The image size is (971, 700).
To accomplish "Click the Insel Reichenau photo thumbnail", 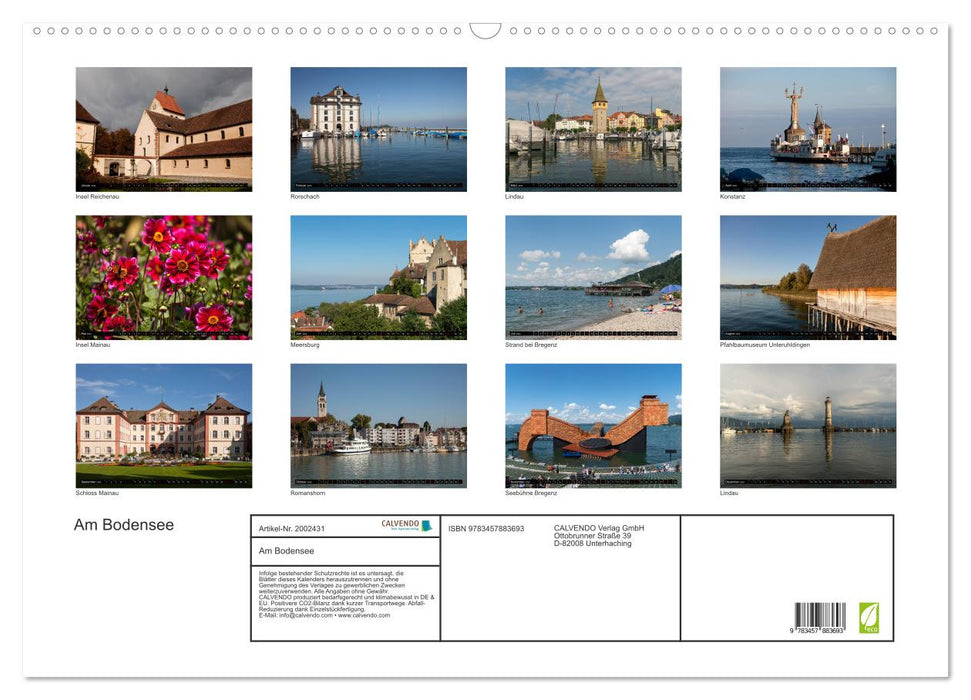I will pos(164,128).
